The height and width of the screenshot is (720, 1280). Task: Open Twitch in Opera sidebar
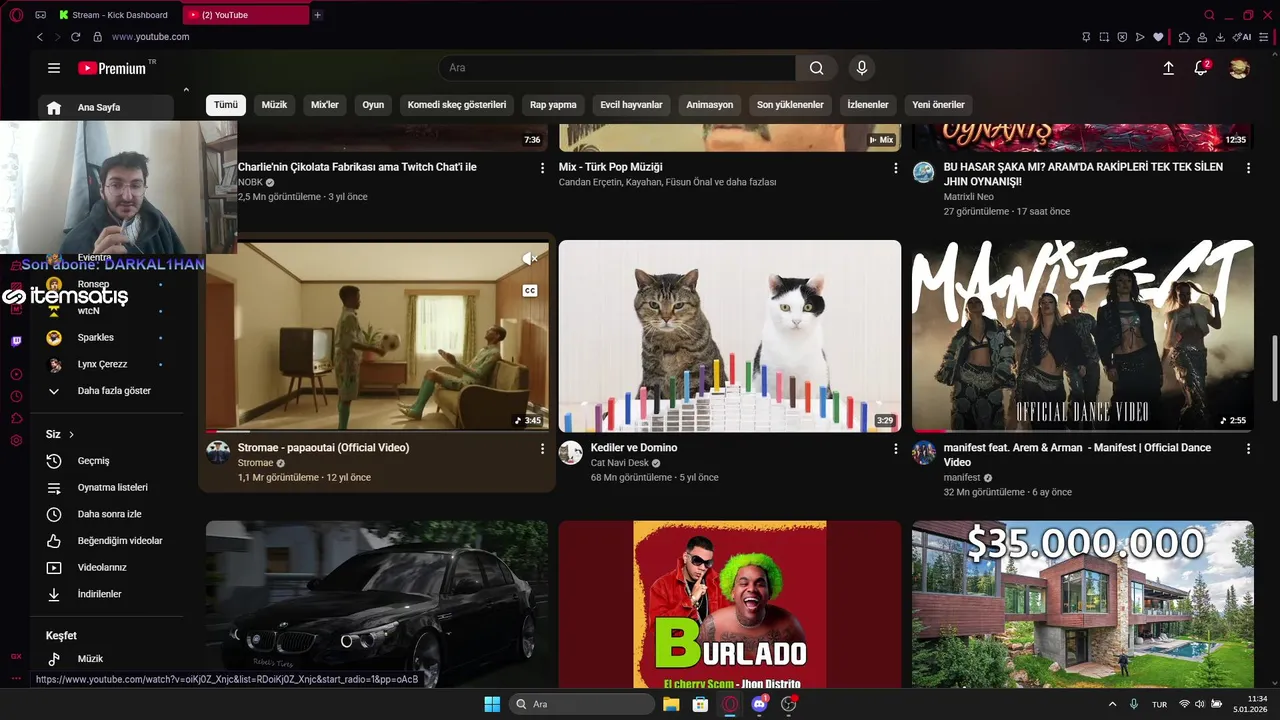point(16,341)
